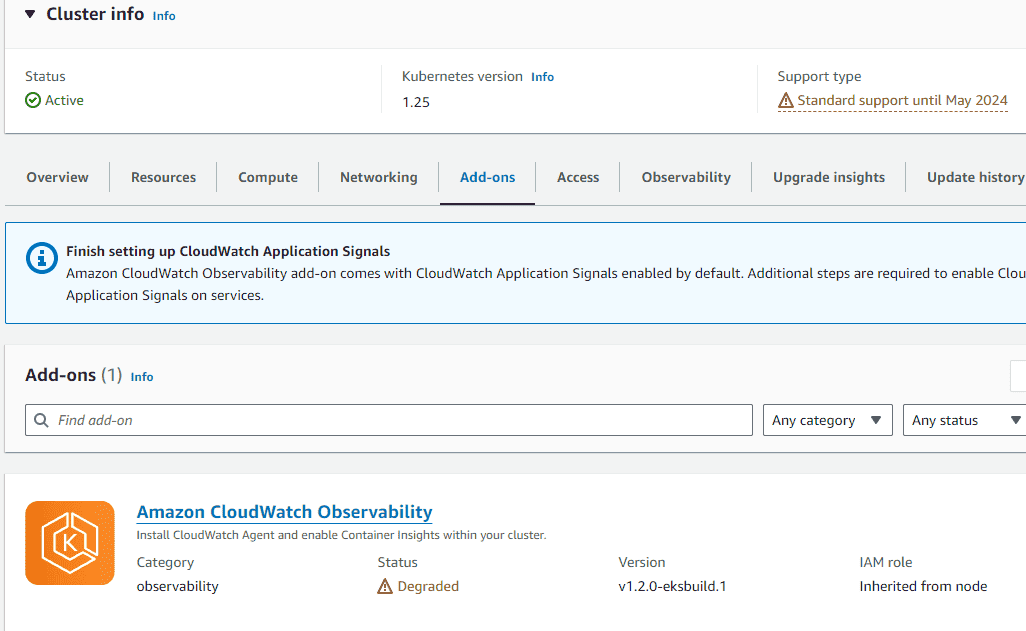Click the Degraded status text
This screenshot has height=631, width=1026.
428,586
